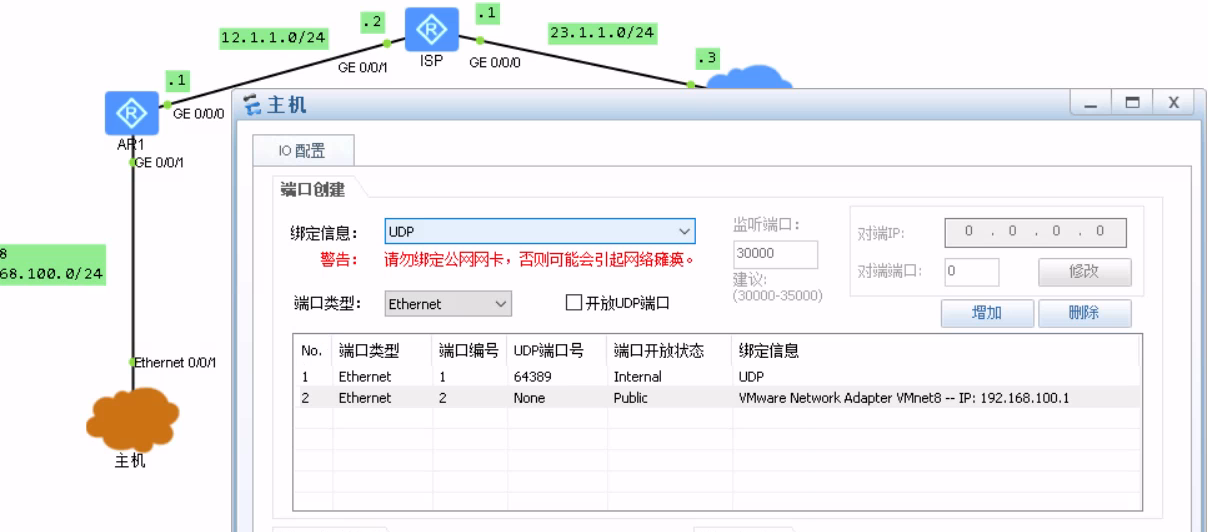
Task: Click the Internal status cell
Action: [637, 377]
